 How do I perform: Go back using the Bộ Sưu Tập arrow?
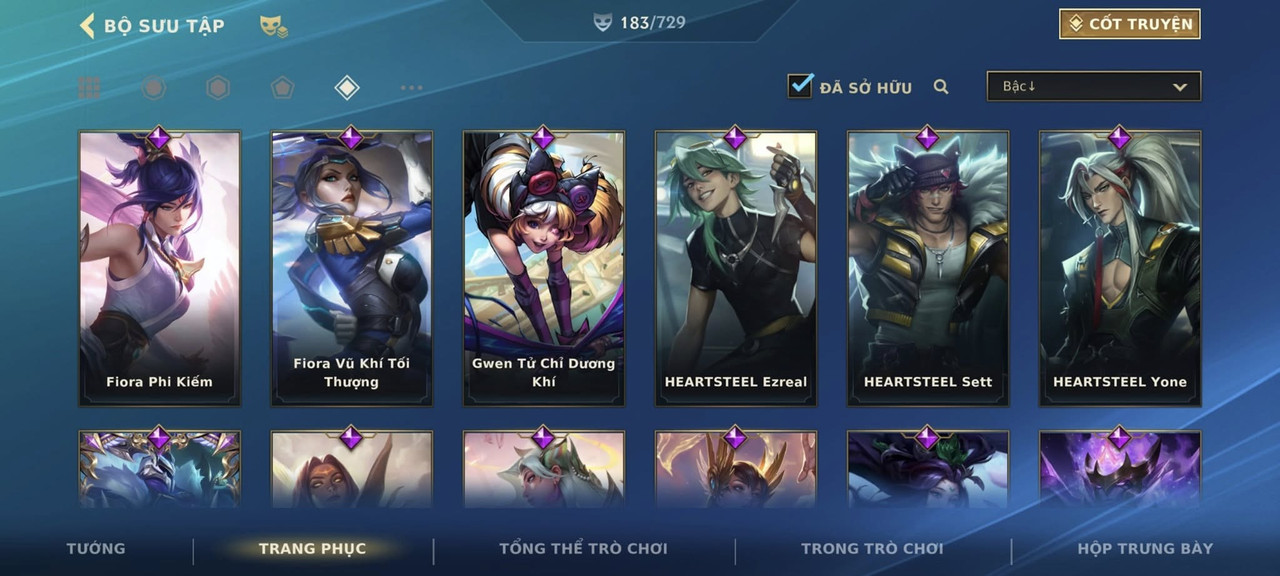pos(87,25)
